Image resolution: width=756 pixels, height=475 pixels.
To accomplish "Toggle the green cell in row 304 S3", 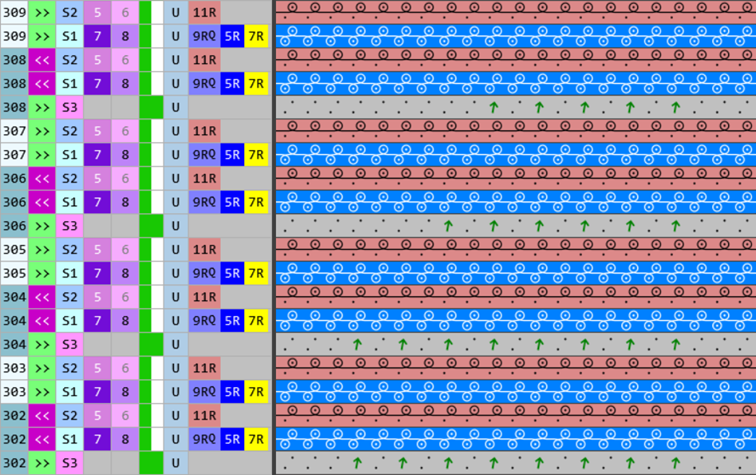I will (x=151, y=345).
